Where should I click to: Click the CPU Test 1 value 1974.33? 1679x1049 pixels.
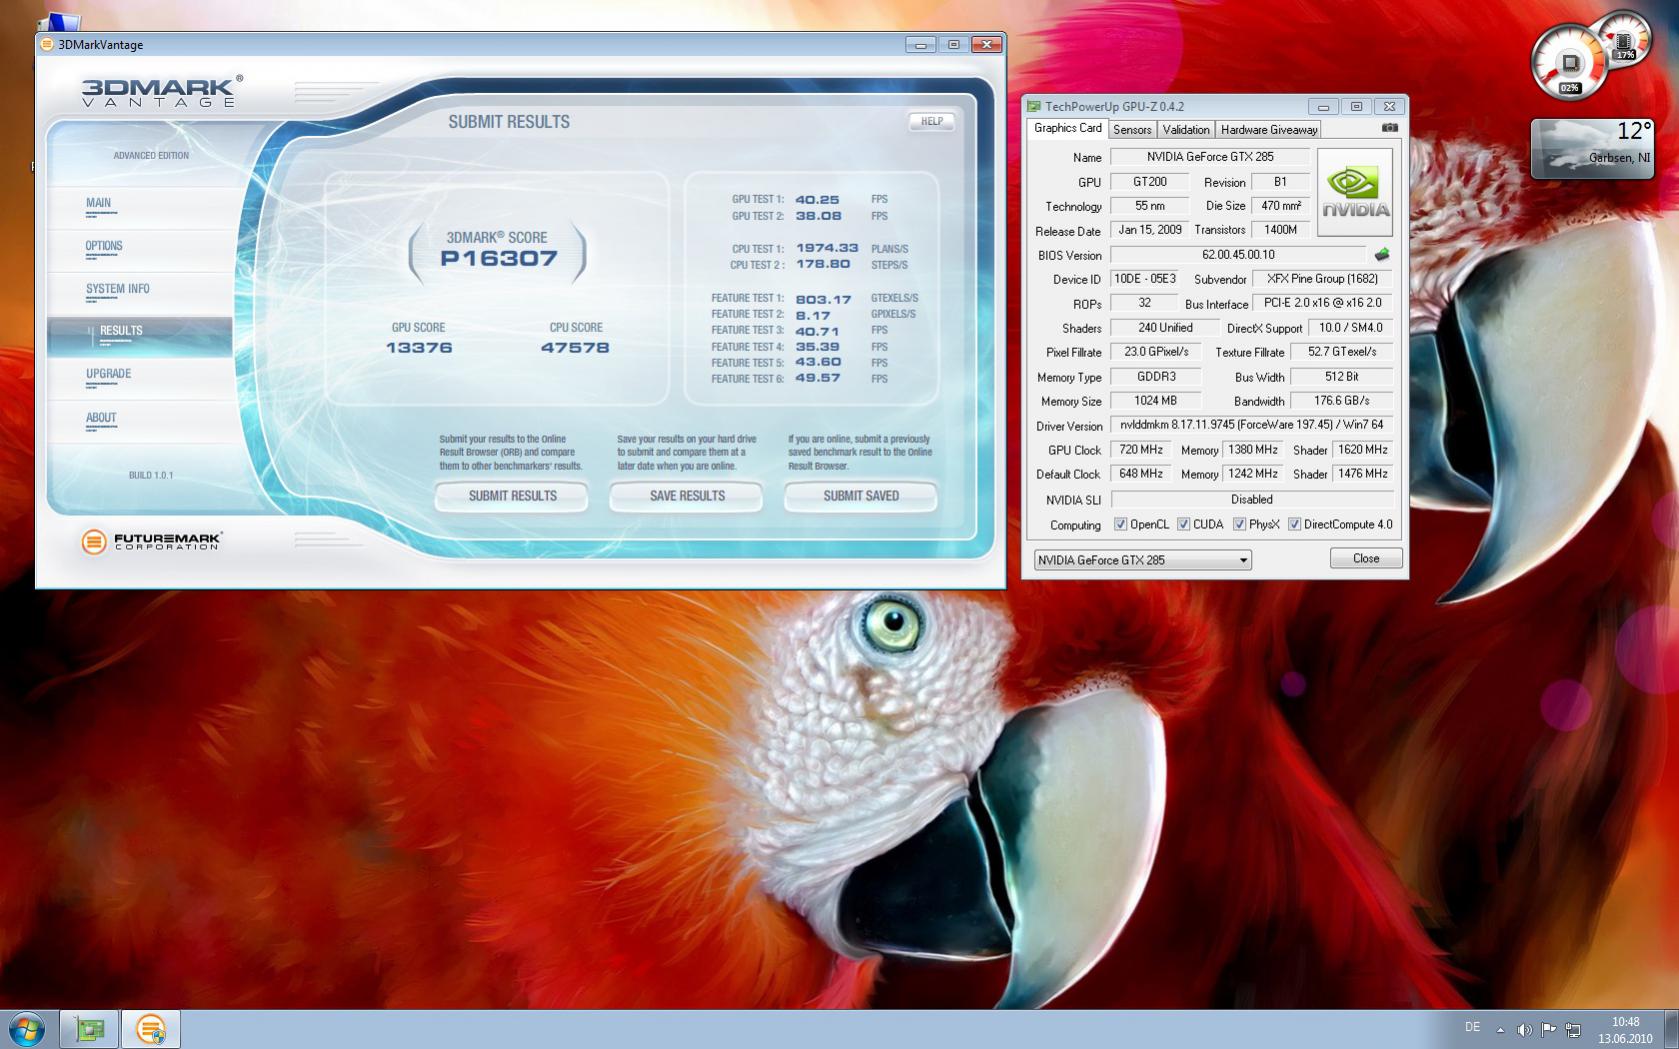(827, 248)
